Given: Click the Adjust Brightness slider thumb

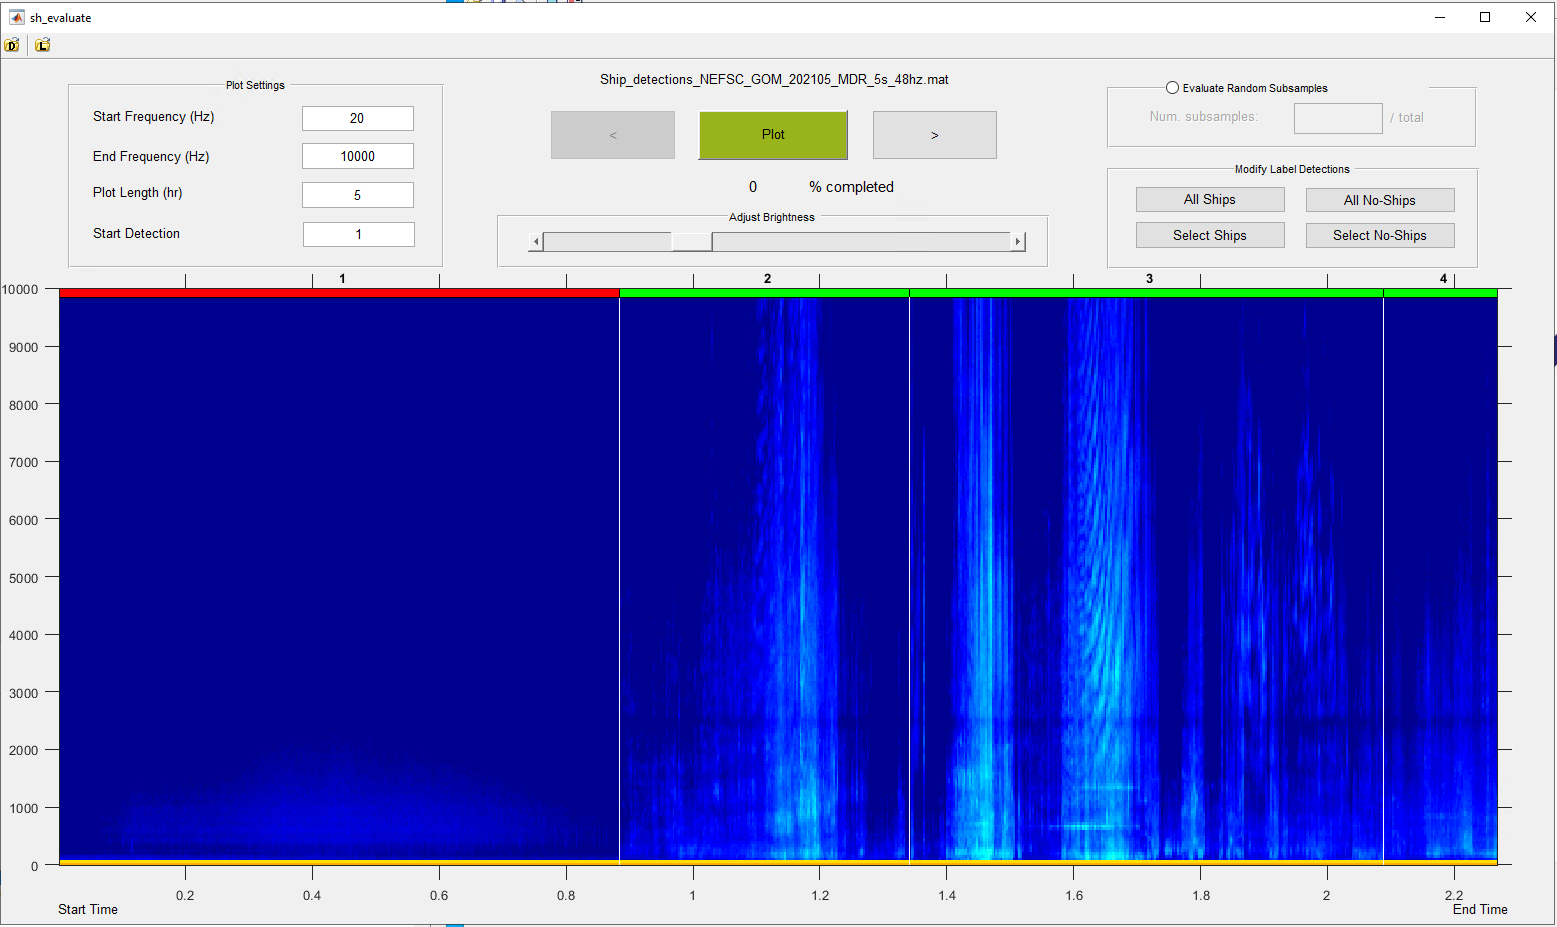Looking at the screenshot, I should [x=691, y=242].
